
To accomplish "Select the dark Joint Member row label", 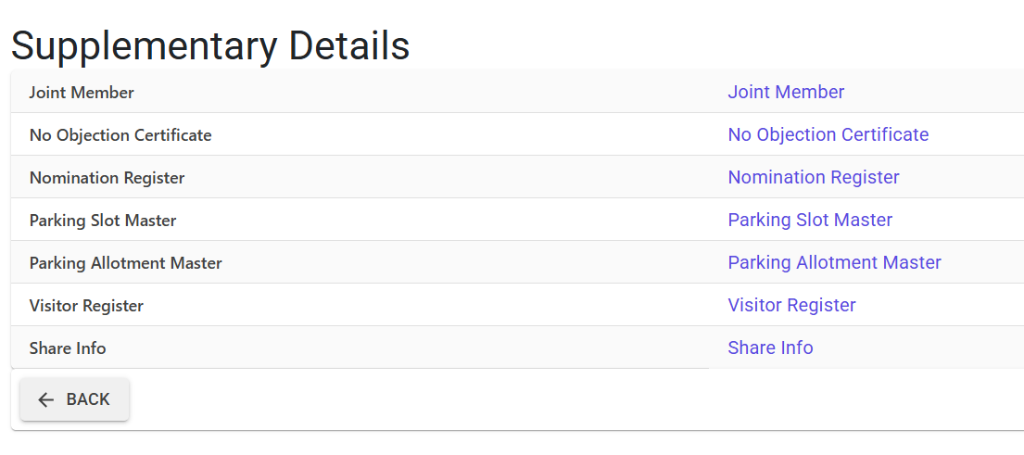I will 82,93.
